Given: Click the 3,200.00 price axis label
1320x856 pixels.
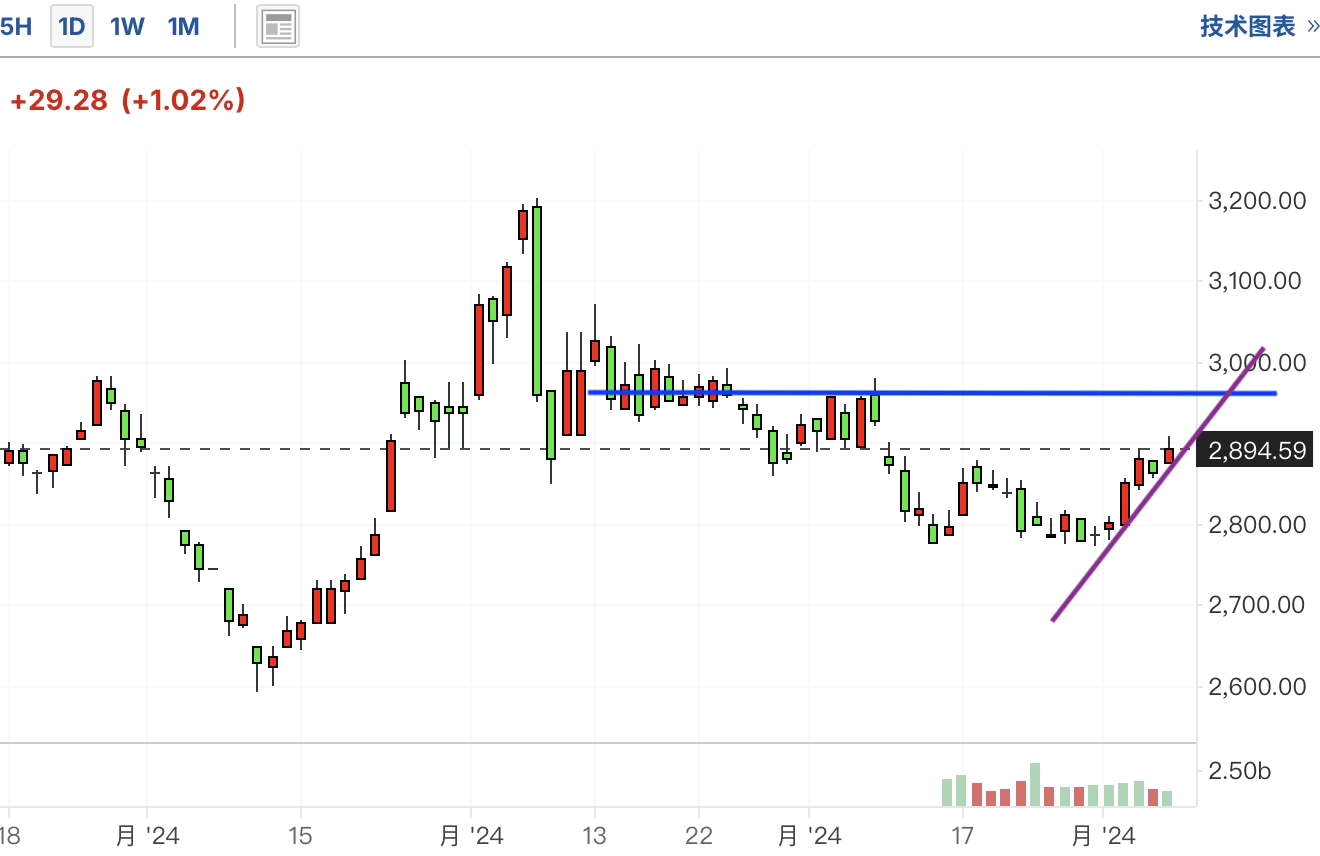Looking at the screenshot, I should (x=1256, y=201).
